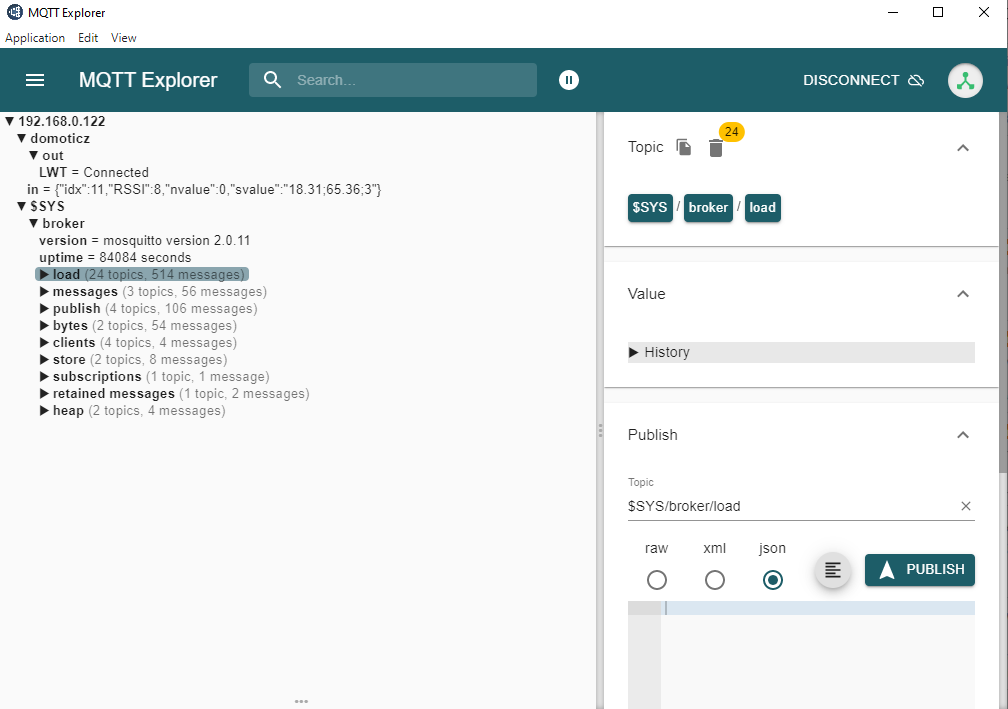
Task: Collapse the out tree node
Action: click(33, 155)
